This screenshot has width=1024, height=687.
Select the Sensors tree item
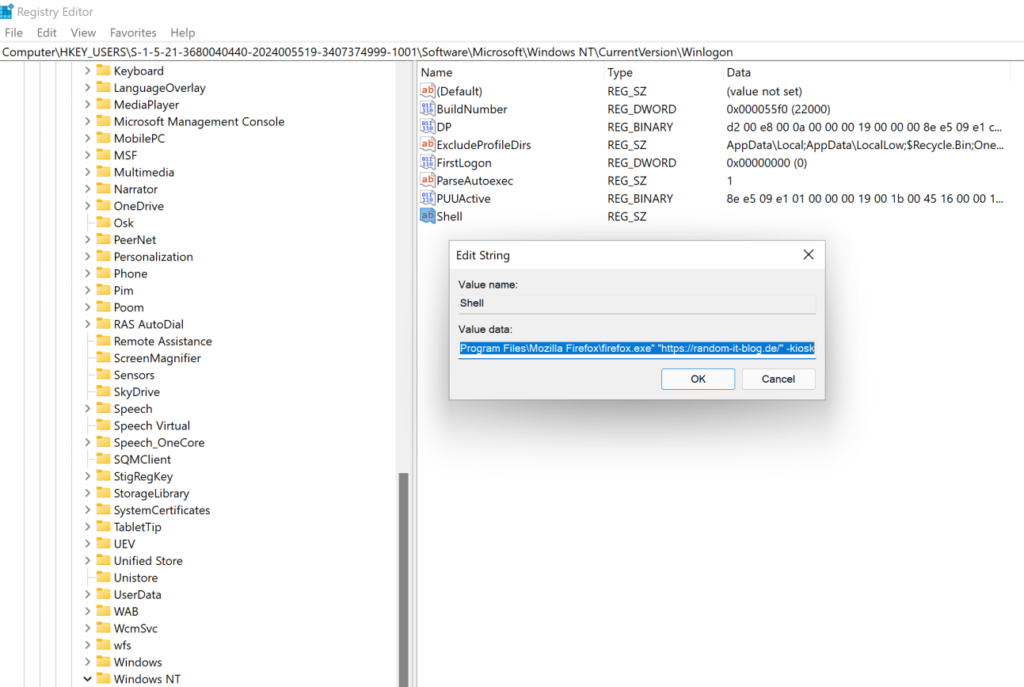134,375
